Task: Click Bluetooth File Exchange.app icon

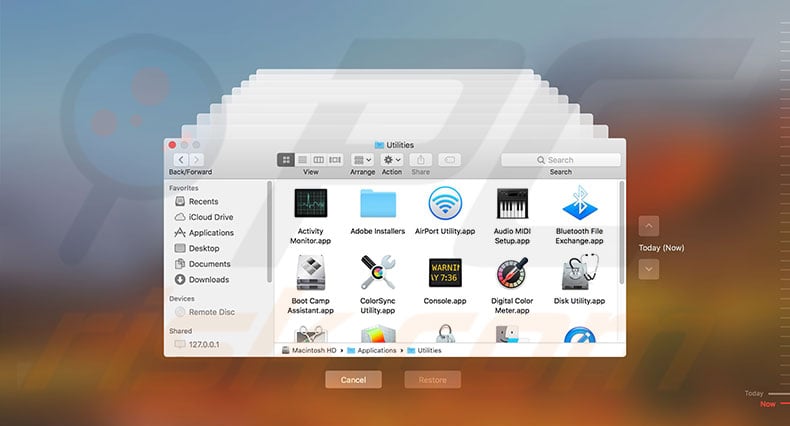Action: pyautogui.click(x=579, y=204)
